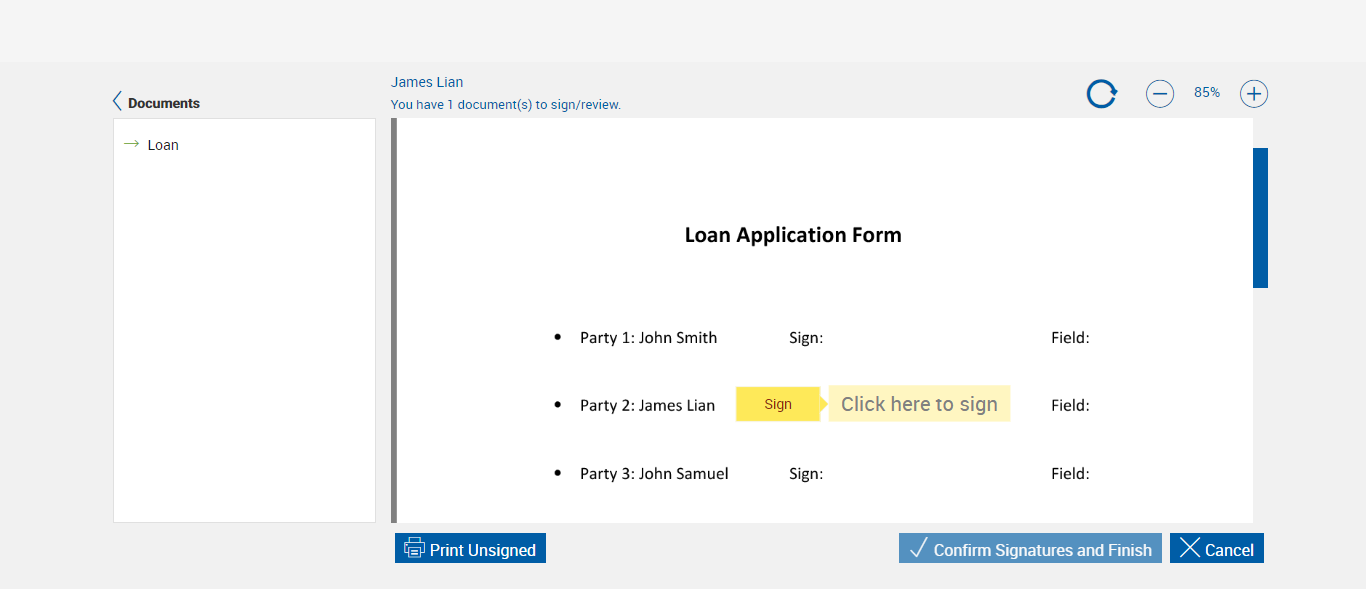The image size is (1366, 589).
Task: Click the back chevron beside Documents
Action: pyautogui.click(x=118, y=102)
